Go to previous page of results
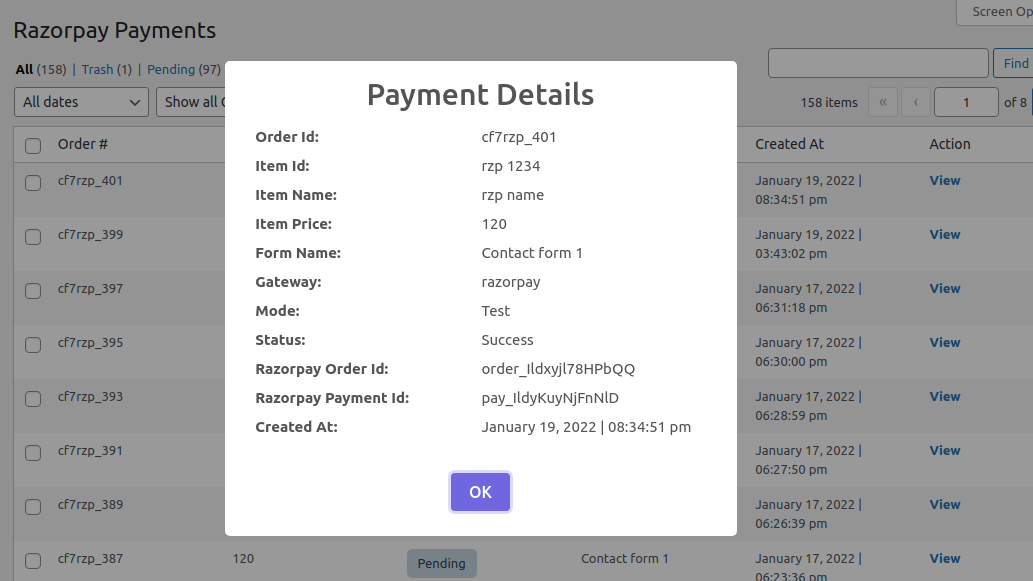1033x581 pixels. coord(916,102)
